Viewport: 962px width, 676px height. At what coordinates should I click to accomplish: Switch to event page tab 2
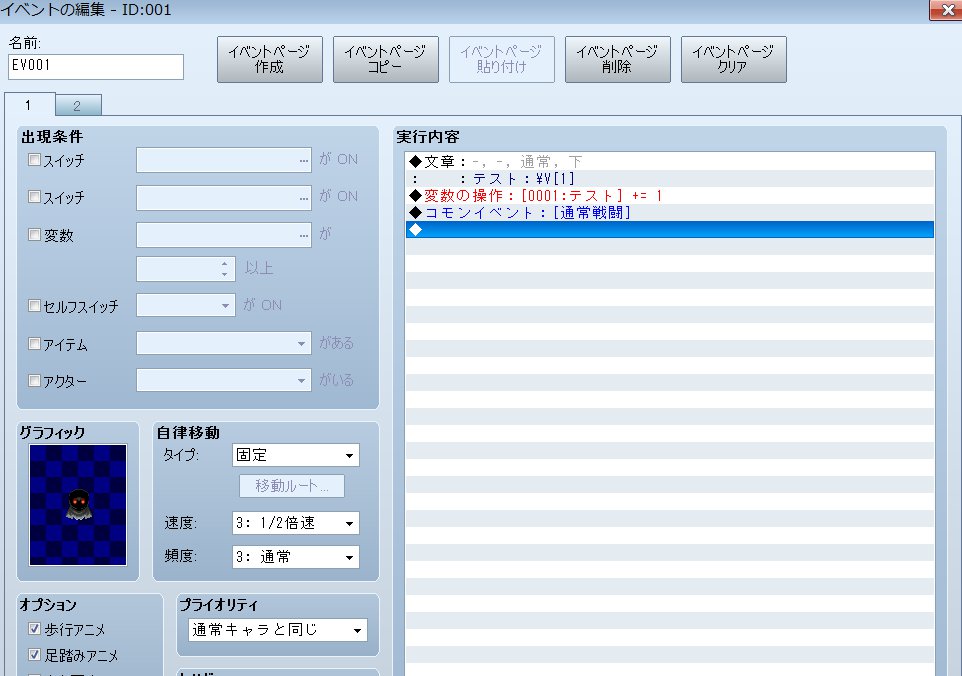[77, 105]
